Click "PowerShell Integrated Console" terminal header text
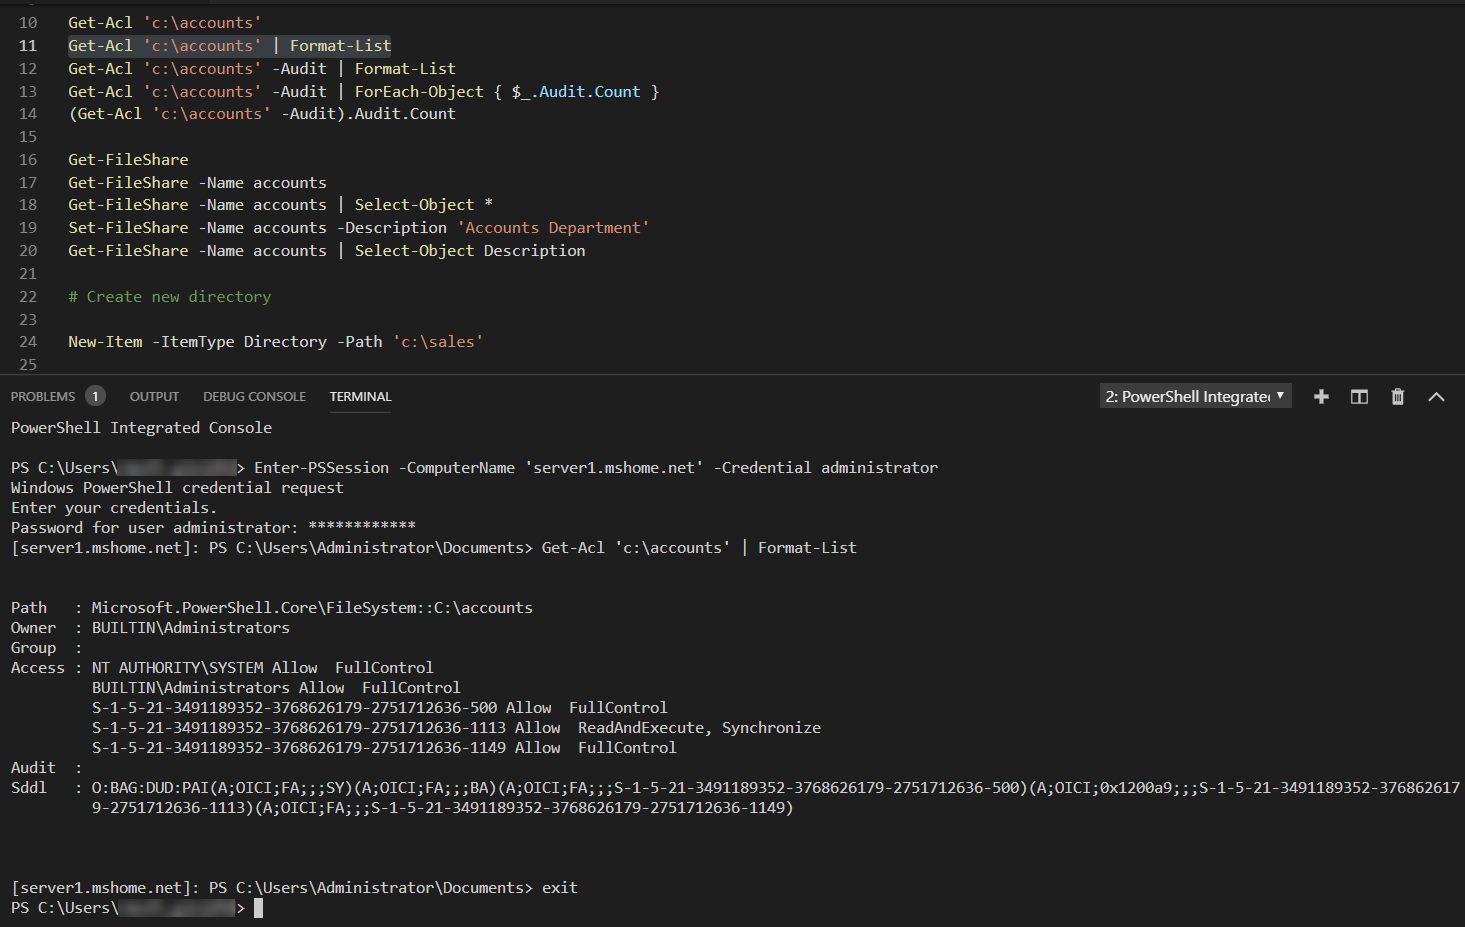 click(x=141, y=428)
